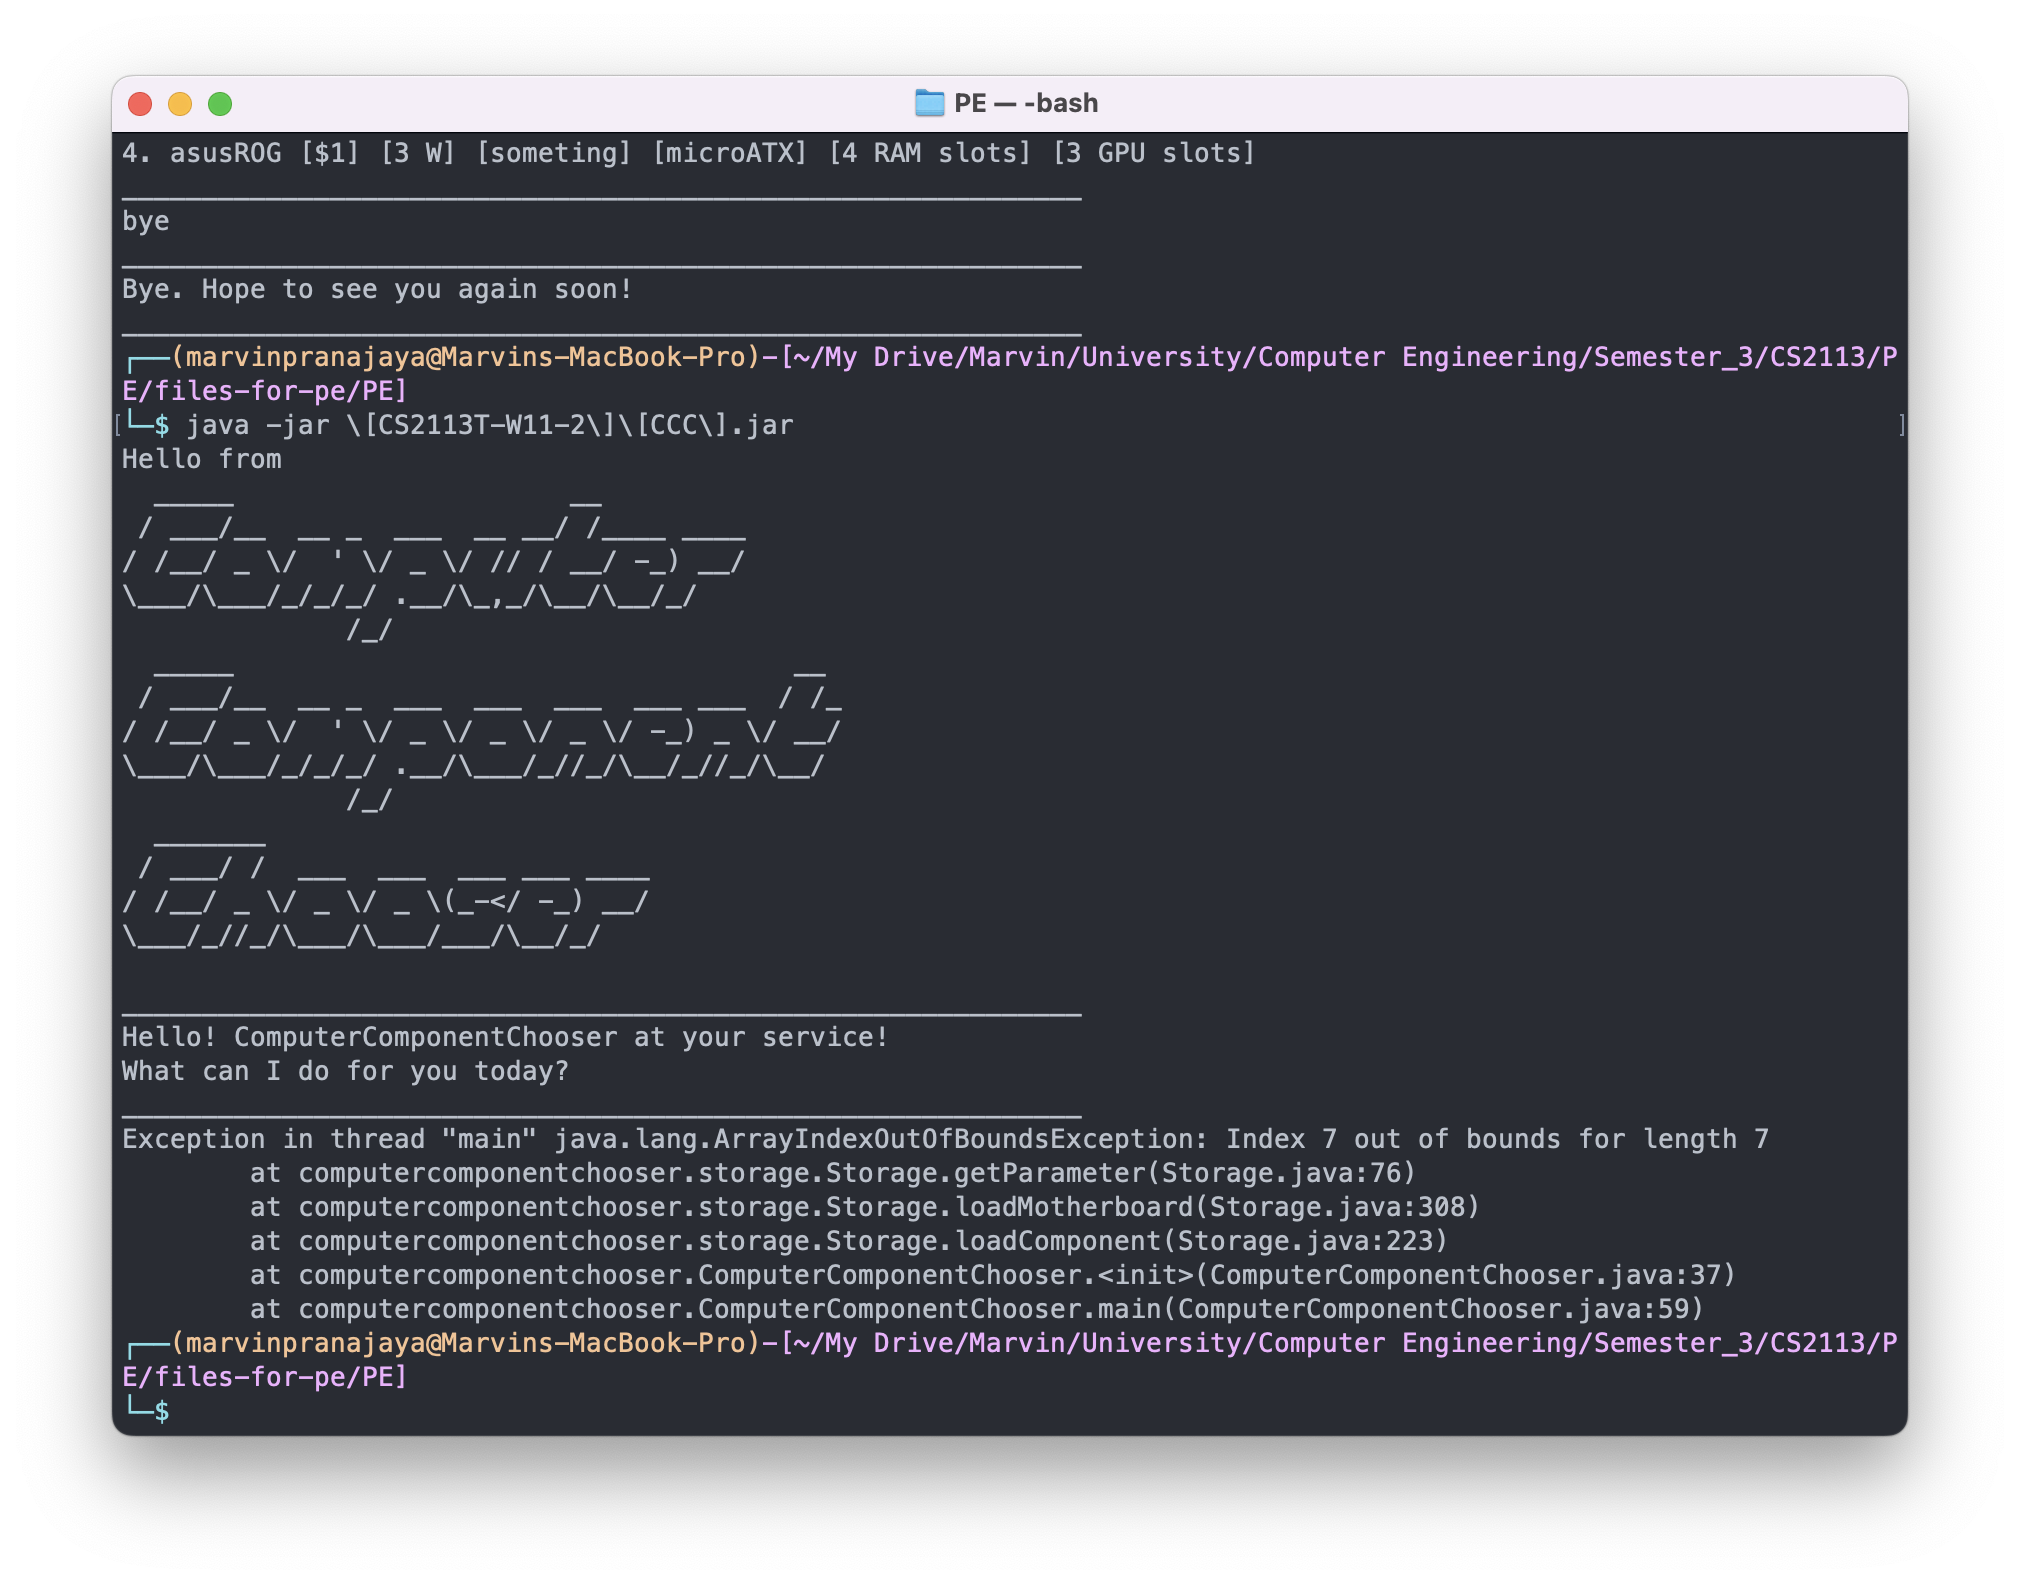Click the red close window button
The height and width of the screenshot is (1584, 2020).
click(x=140, y=104)
